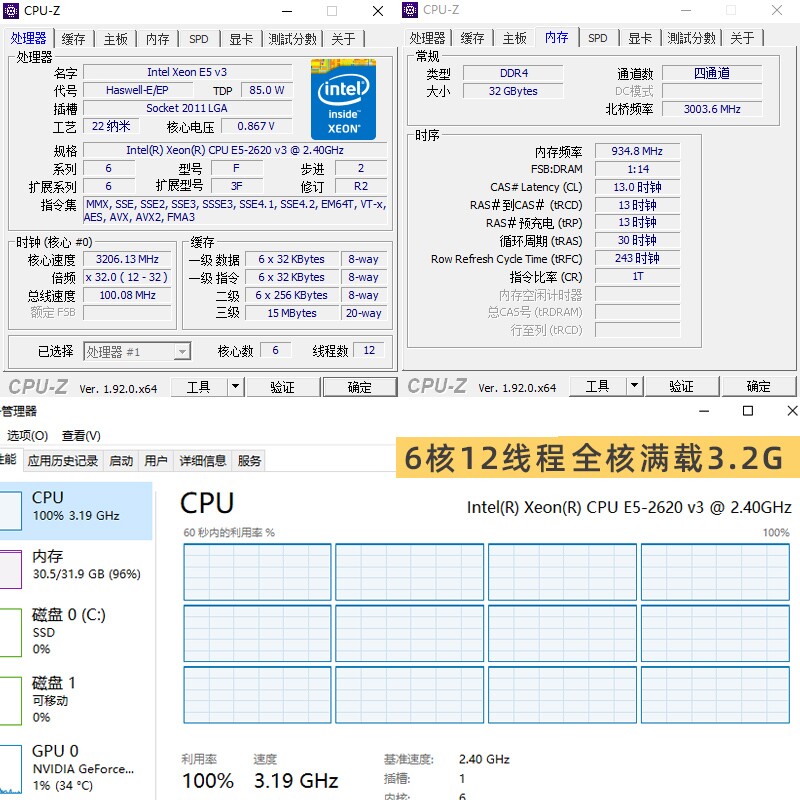
Task: Select the 处理器 tab in left CPU-Z window
Action: click(x=29, y=38)
